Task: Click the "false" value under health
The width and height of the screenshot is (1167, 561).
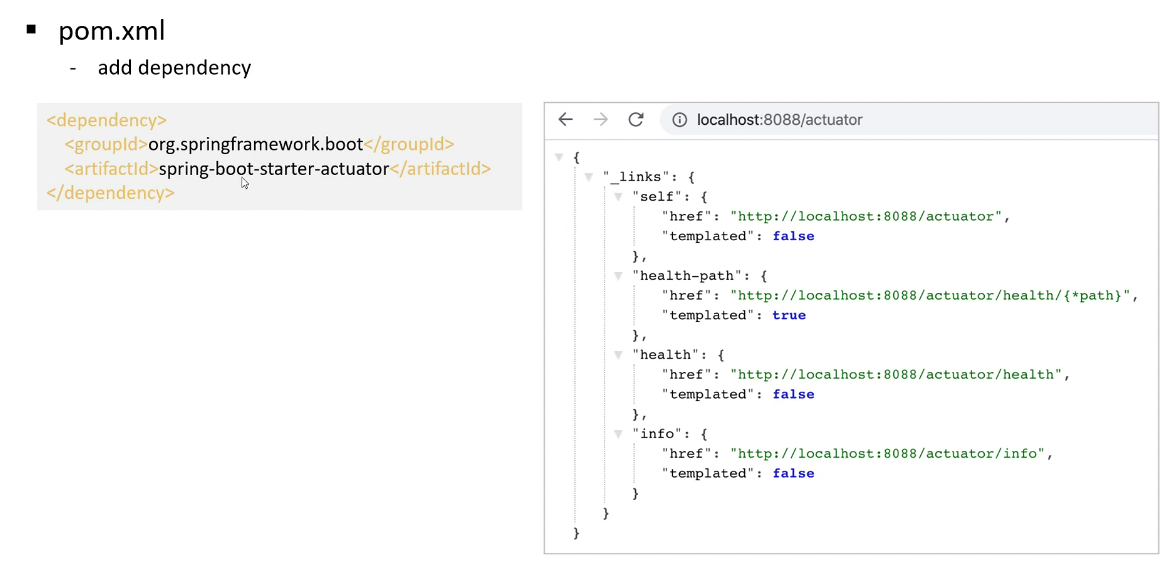Action: 793,394
